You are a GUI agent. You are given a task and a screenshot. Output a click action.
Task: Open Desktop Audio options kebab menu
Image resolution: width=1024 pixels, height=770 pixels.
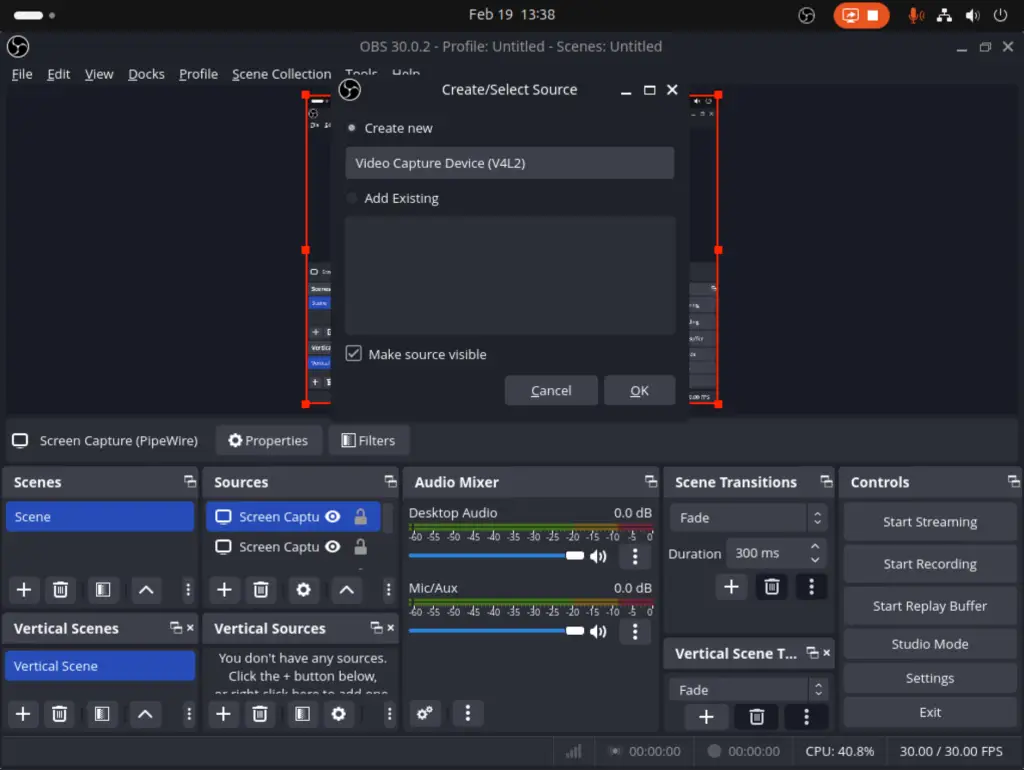click(x=635, y=556)
